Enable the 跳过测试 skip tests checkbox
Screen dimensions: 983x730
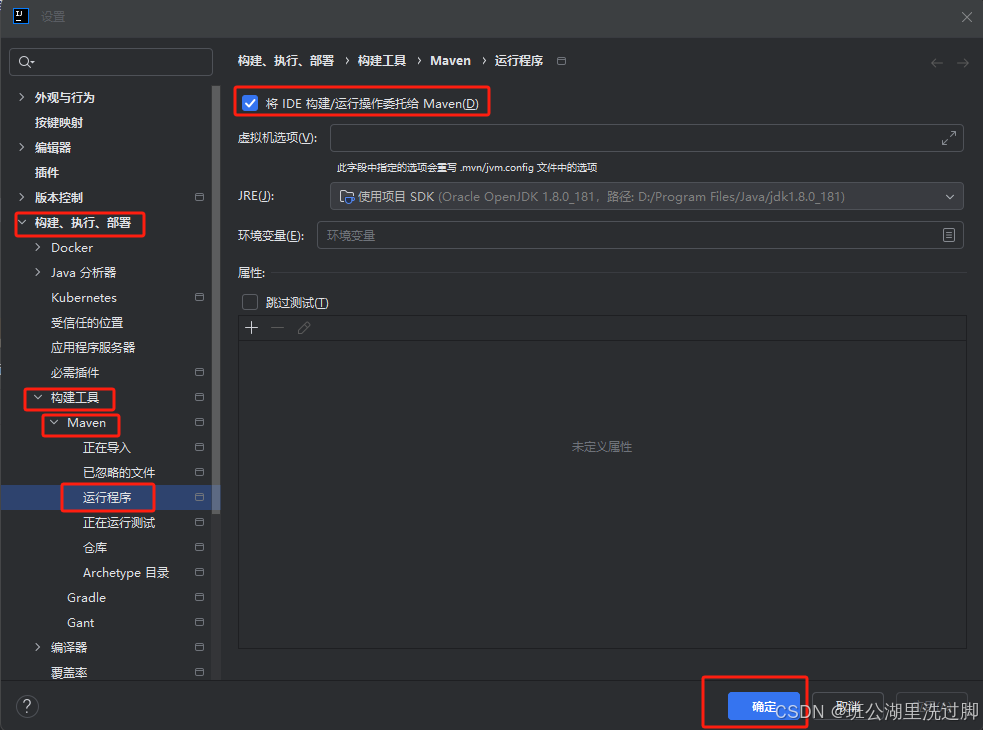tap(250, 302)
